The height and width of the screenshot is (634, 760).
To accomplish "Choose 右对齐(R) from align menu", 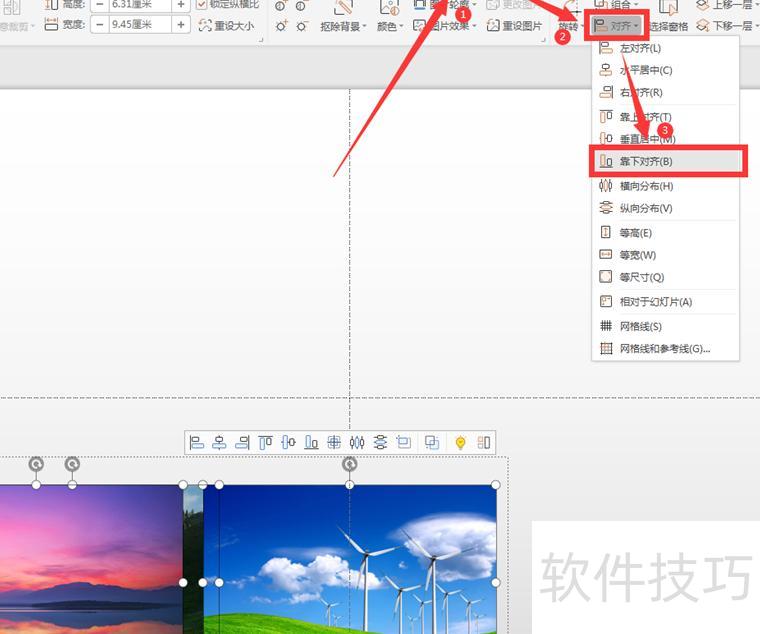I will [x=665, y=92].
